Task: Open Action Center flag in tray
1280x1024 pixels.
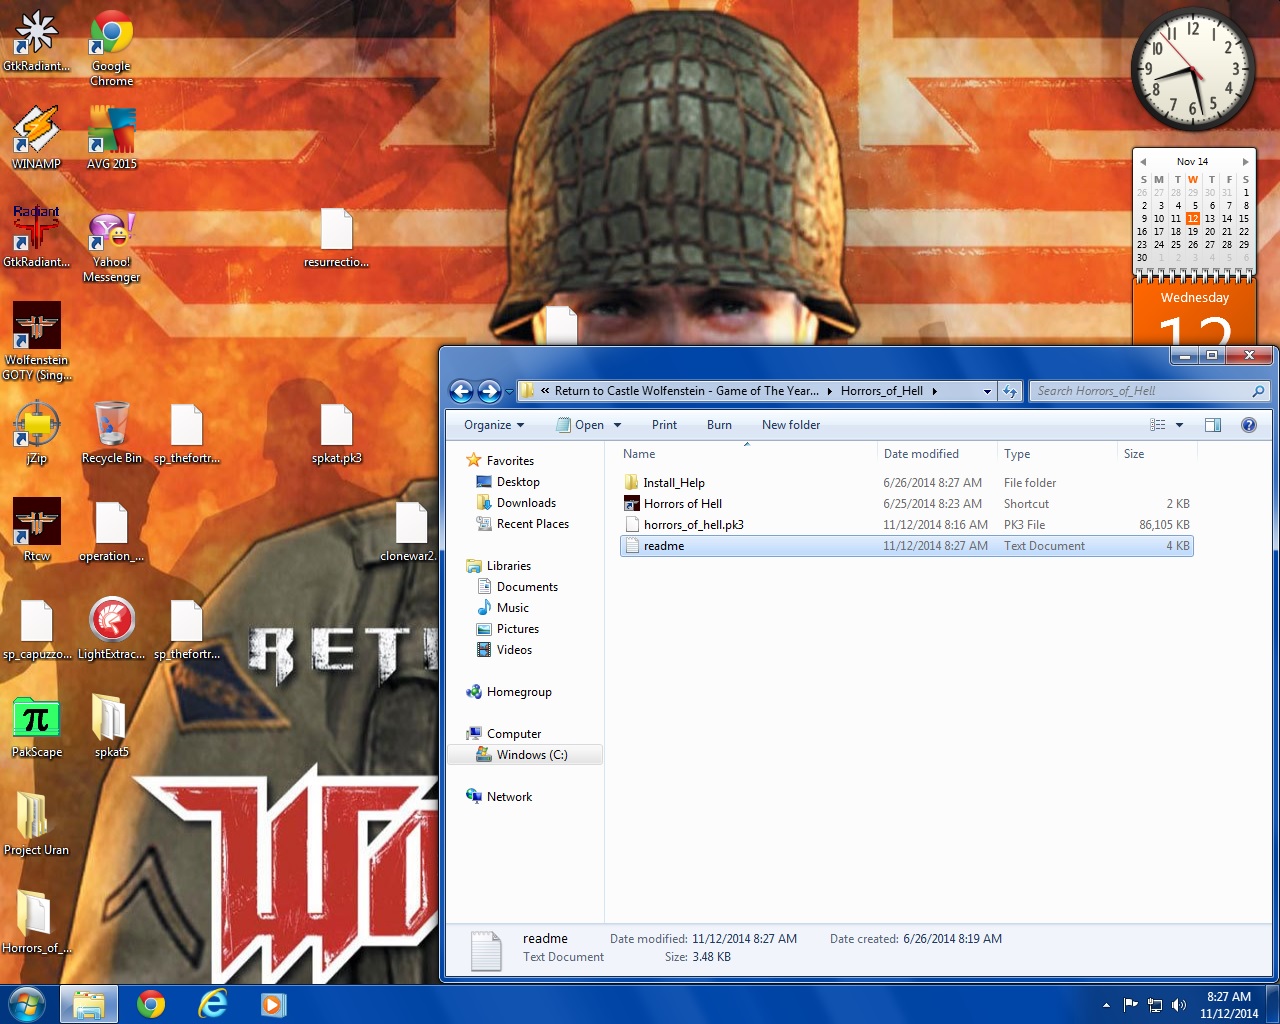Action: click(x=1131, y=1005)
